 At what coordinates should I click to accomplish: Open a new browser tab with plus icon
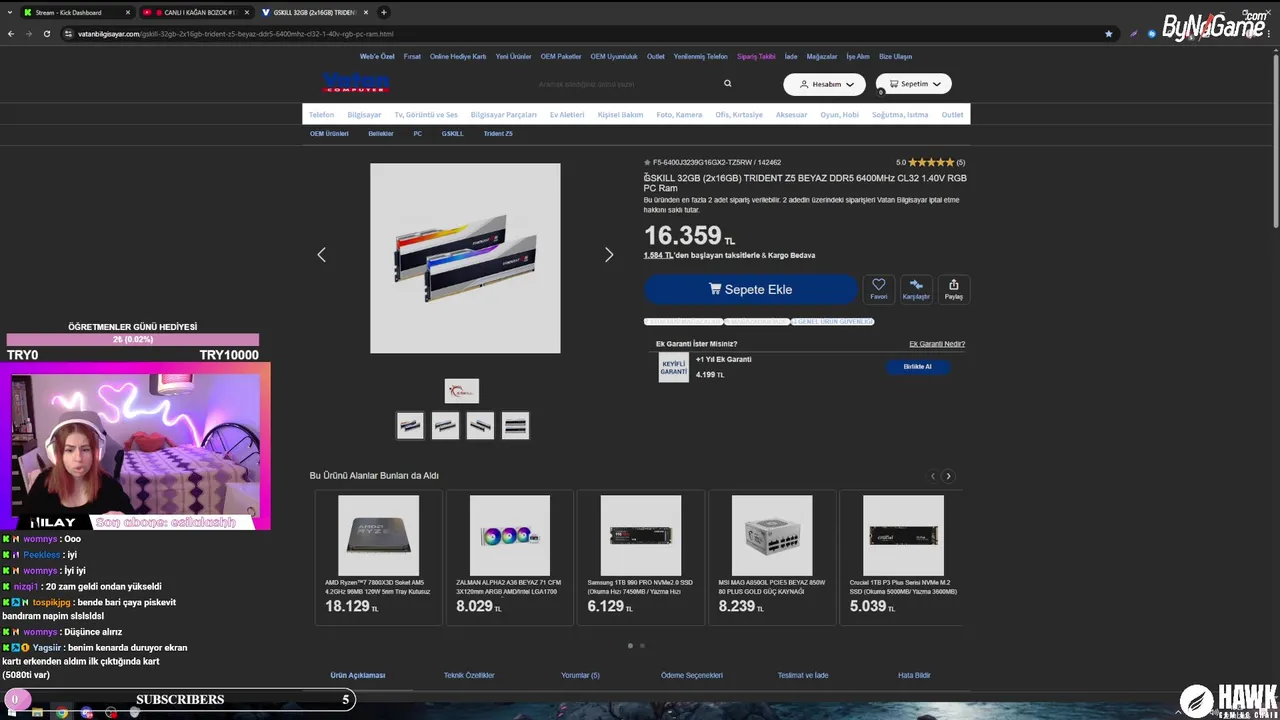[x=384, y=12]
